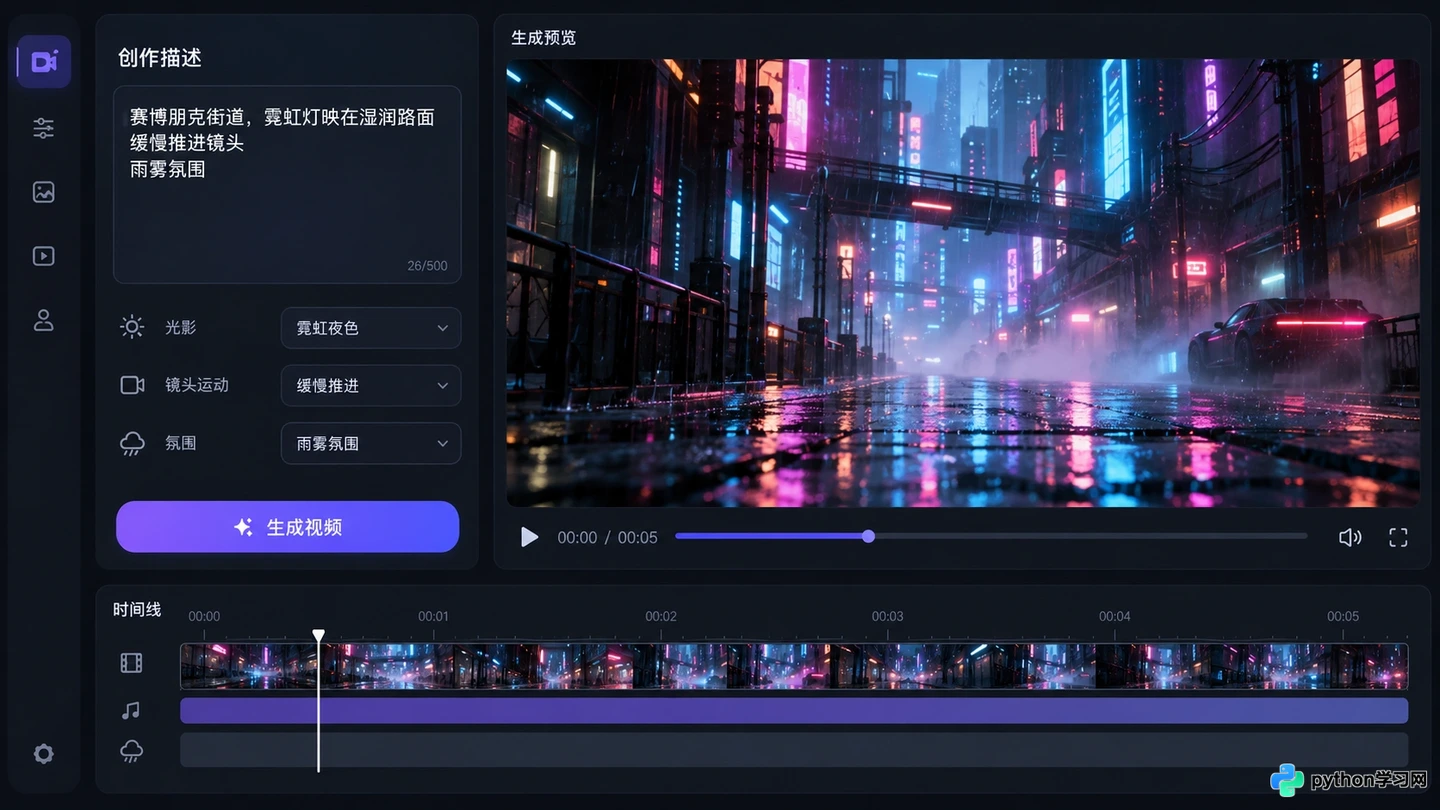This screenshot has height=810, width=1440.
Task: Click the 时间线 panel label
Action: click(137, 610)
